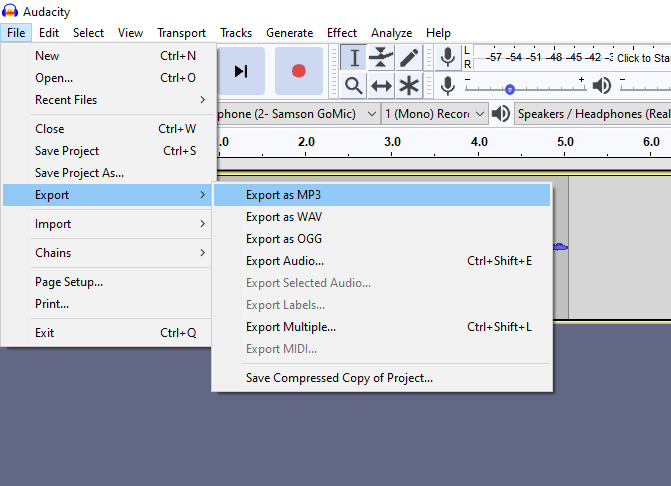Open the Help menu
This screenshot has height=486, width=671.
click(x=438, y=33)
